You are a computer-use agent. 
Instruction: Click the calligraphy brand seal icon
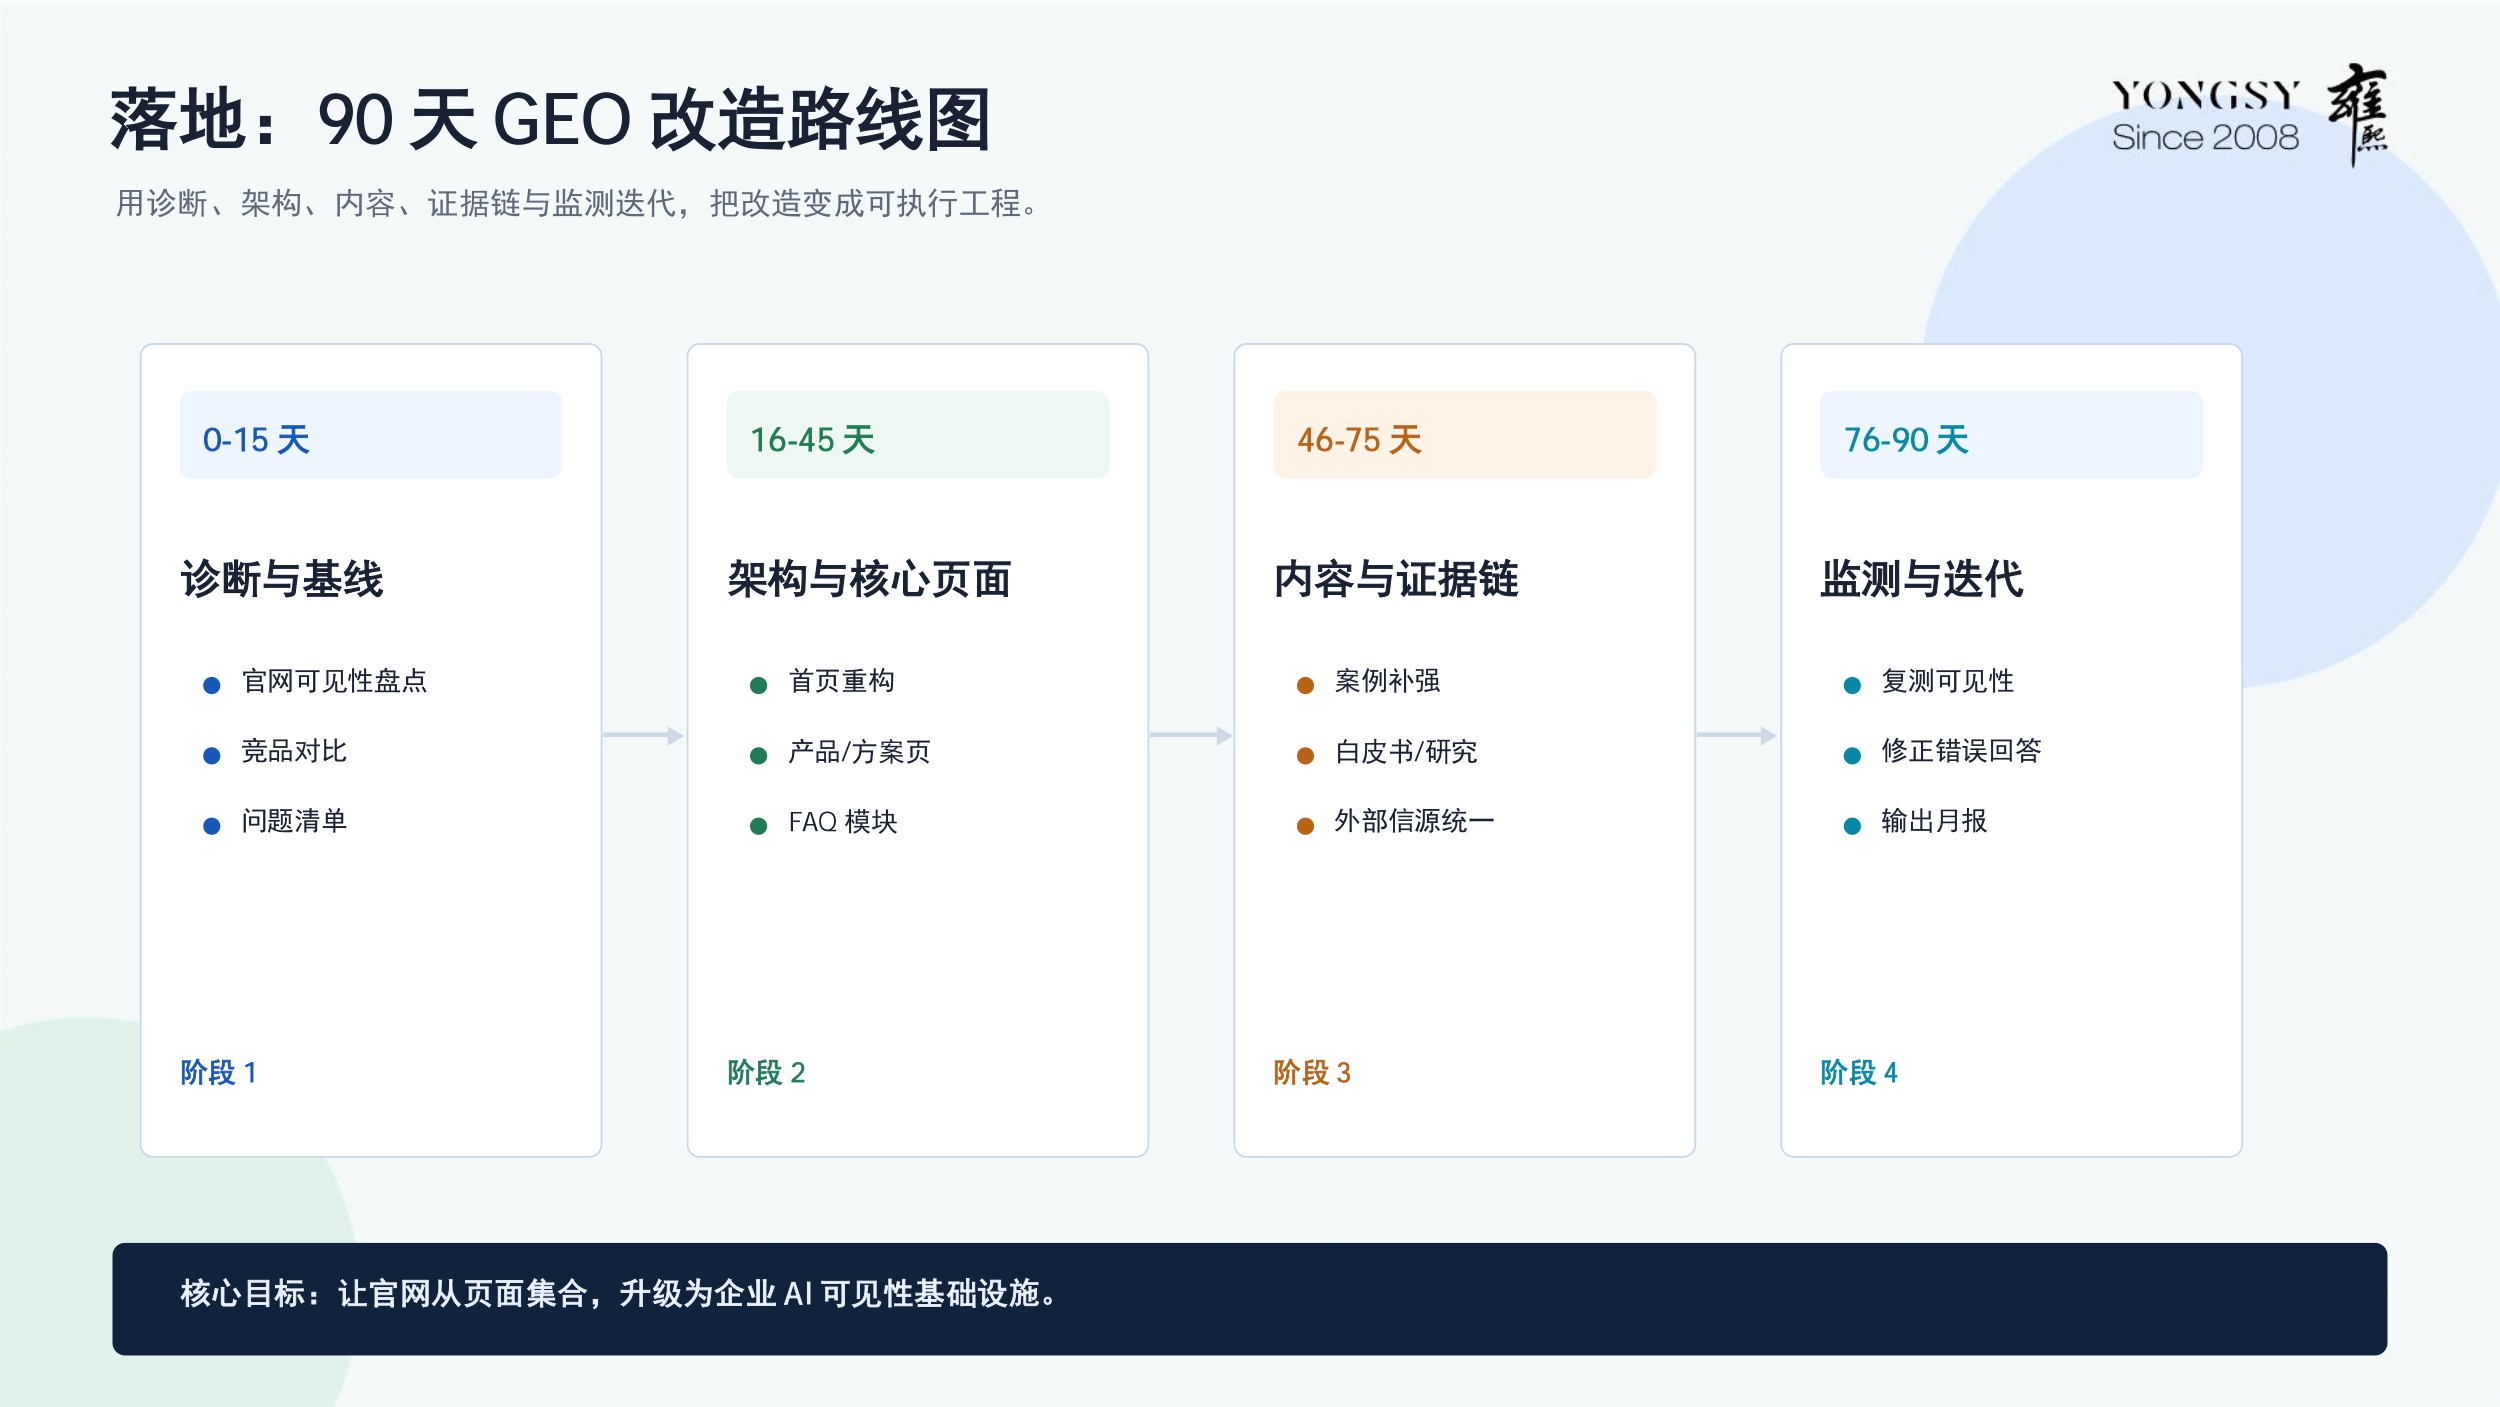(x=2357, y=115)
